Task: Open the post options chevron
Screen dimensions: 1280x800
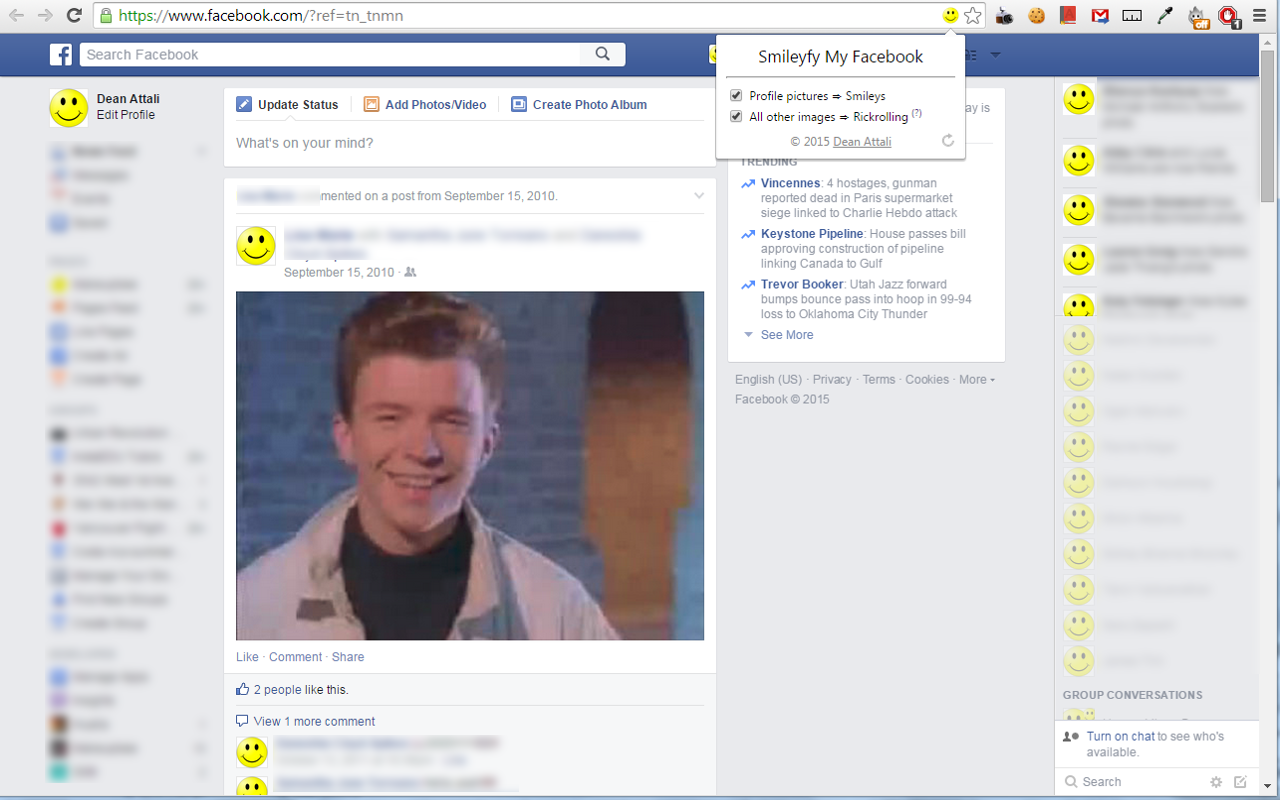Action: tap(699, 196)
